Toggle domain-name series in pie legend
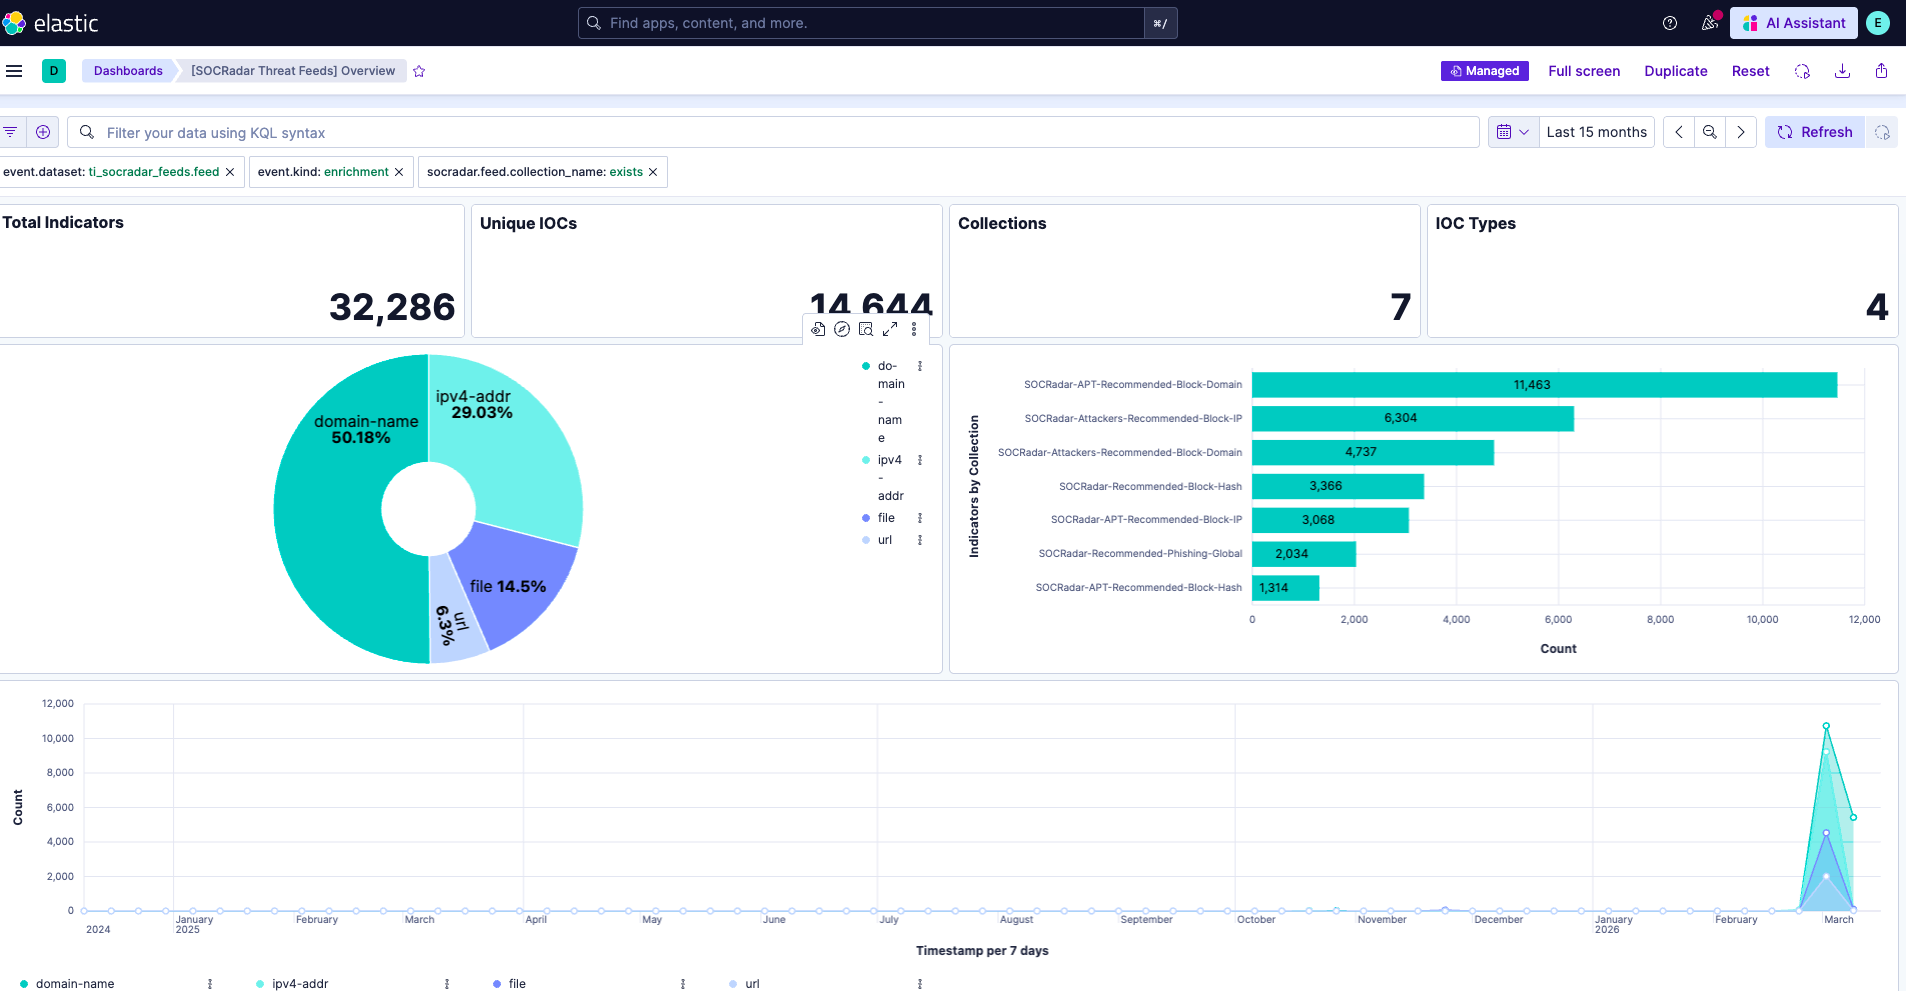The image size is (1906, 991). point(891,402)
